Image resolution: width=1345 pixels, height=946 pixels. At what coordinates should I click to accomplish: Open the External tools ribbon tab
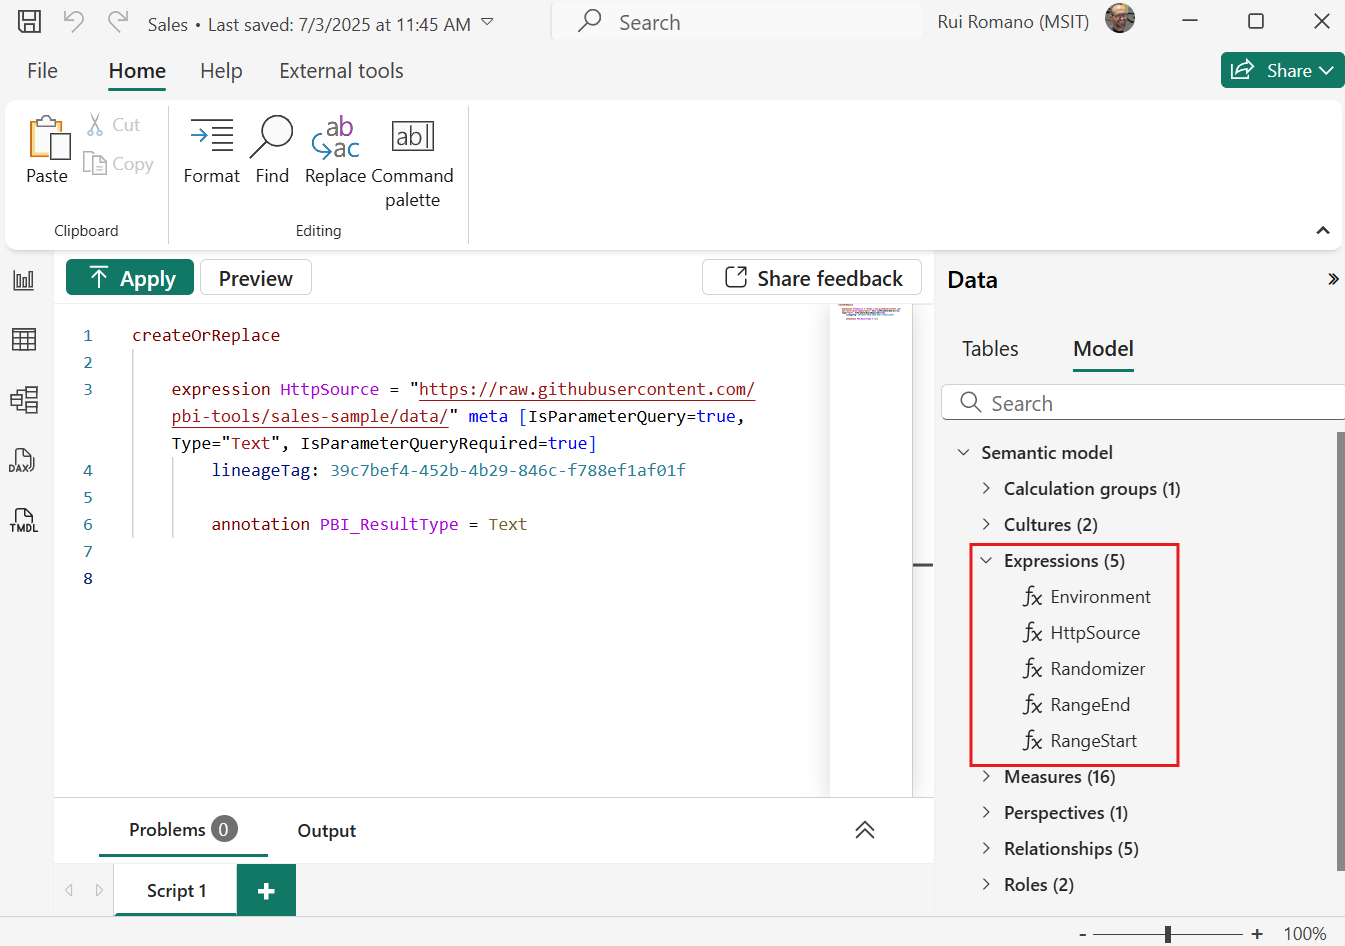341,71
